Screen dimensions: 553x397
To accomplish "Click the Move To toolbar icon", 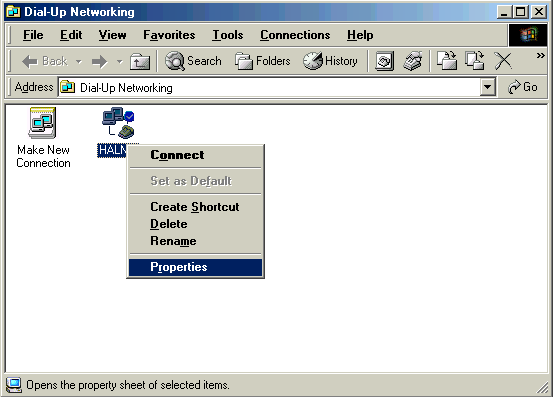I will pos(447,61).
